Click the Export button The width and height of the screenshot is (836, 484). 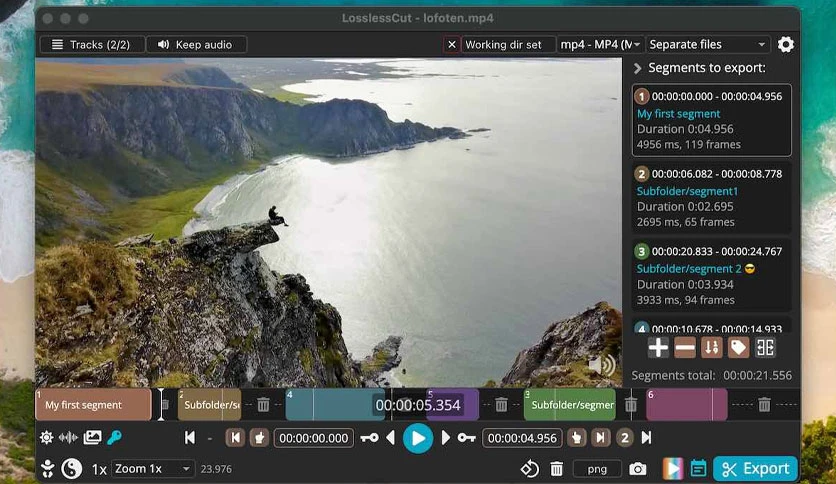[755, 469]
